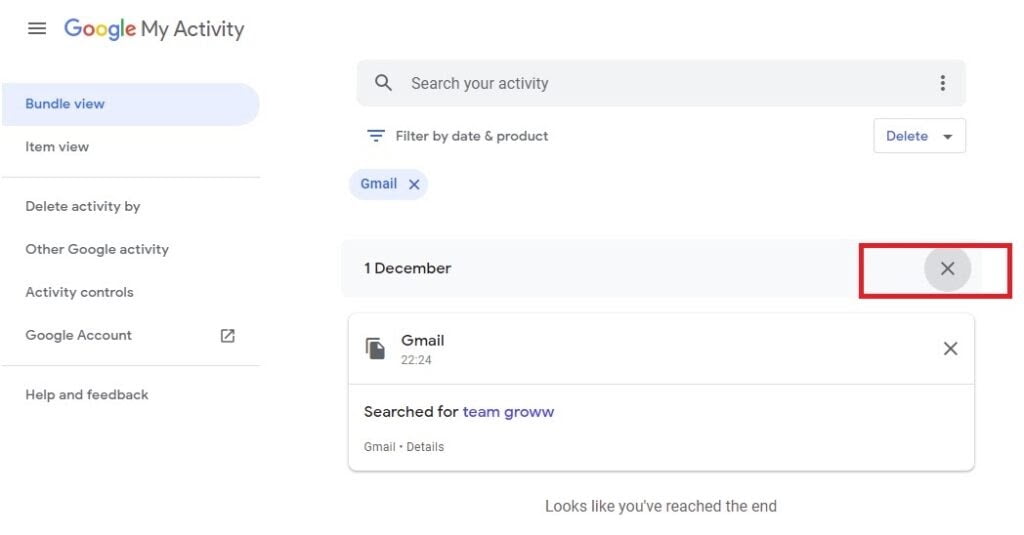Click the Gmail activity card icon

[x=375, y=348]
